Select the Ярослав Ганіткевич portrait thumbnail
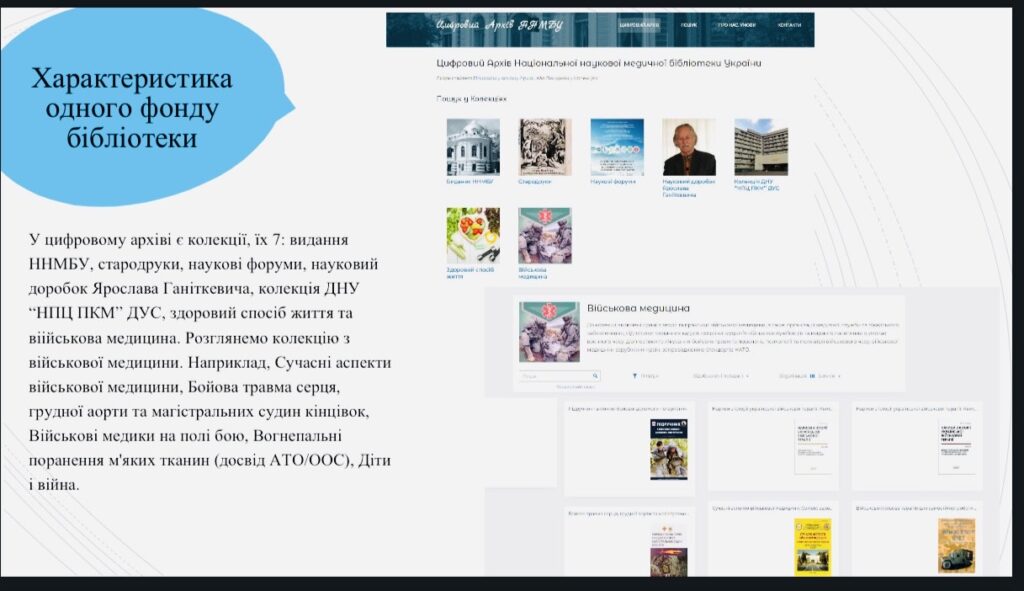The image size is (1024, 591). pos(688,147)
